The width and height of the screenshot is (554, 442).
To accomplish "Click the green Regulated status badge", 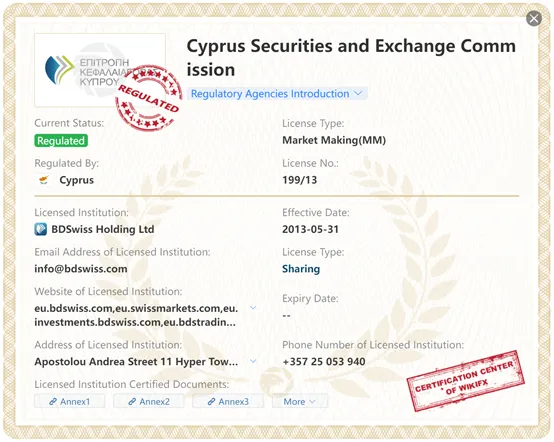I will tap(61, 141).
